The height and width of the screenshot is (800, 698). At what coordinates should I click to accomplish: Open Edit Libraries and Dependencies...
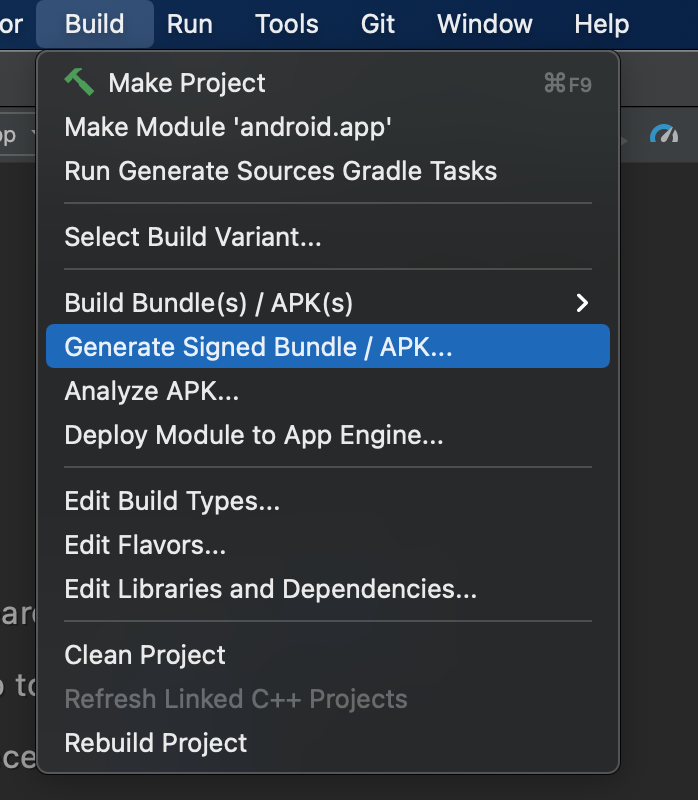[270, 589]
